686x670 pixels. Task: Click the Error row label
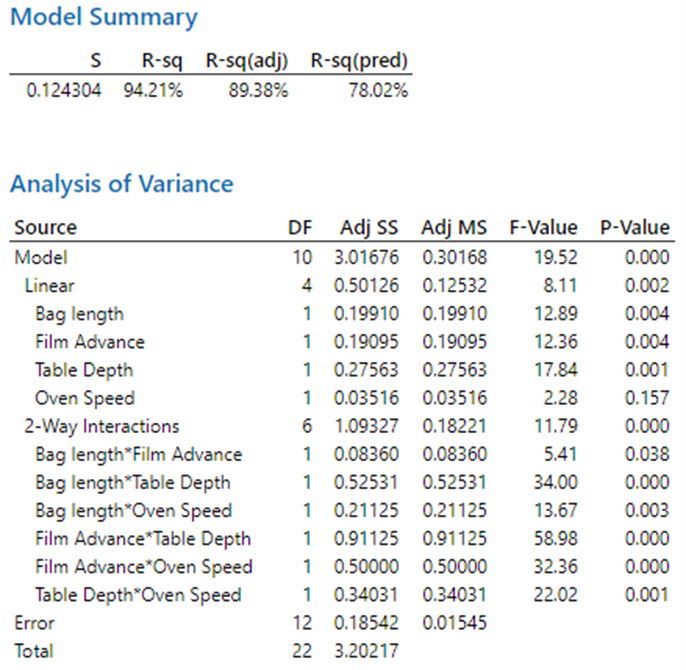tap(35, 623)
